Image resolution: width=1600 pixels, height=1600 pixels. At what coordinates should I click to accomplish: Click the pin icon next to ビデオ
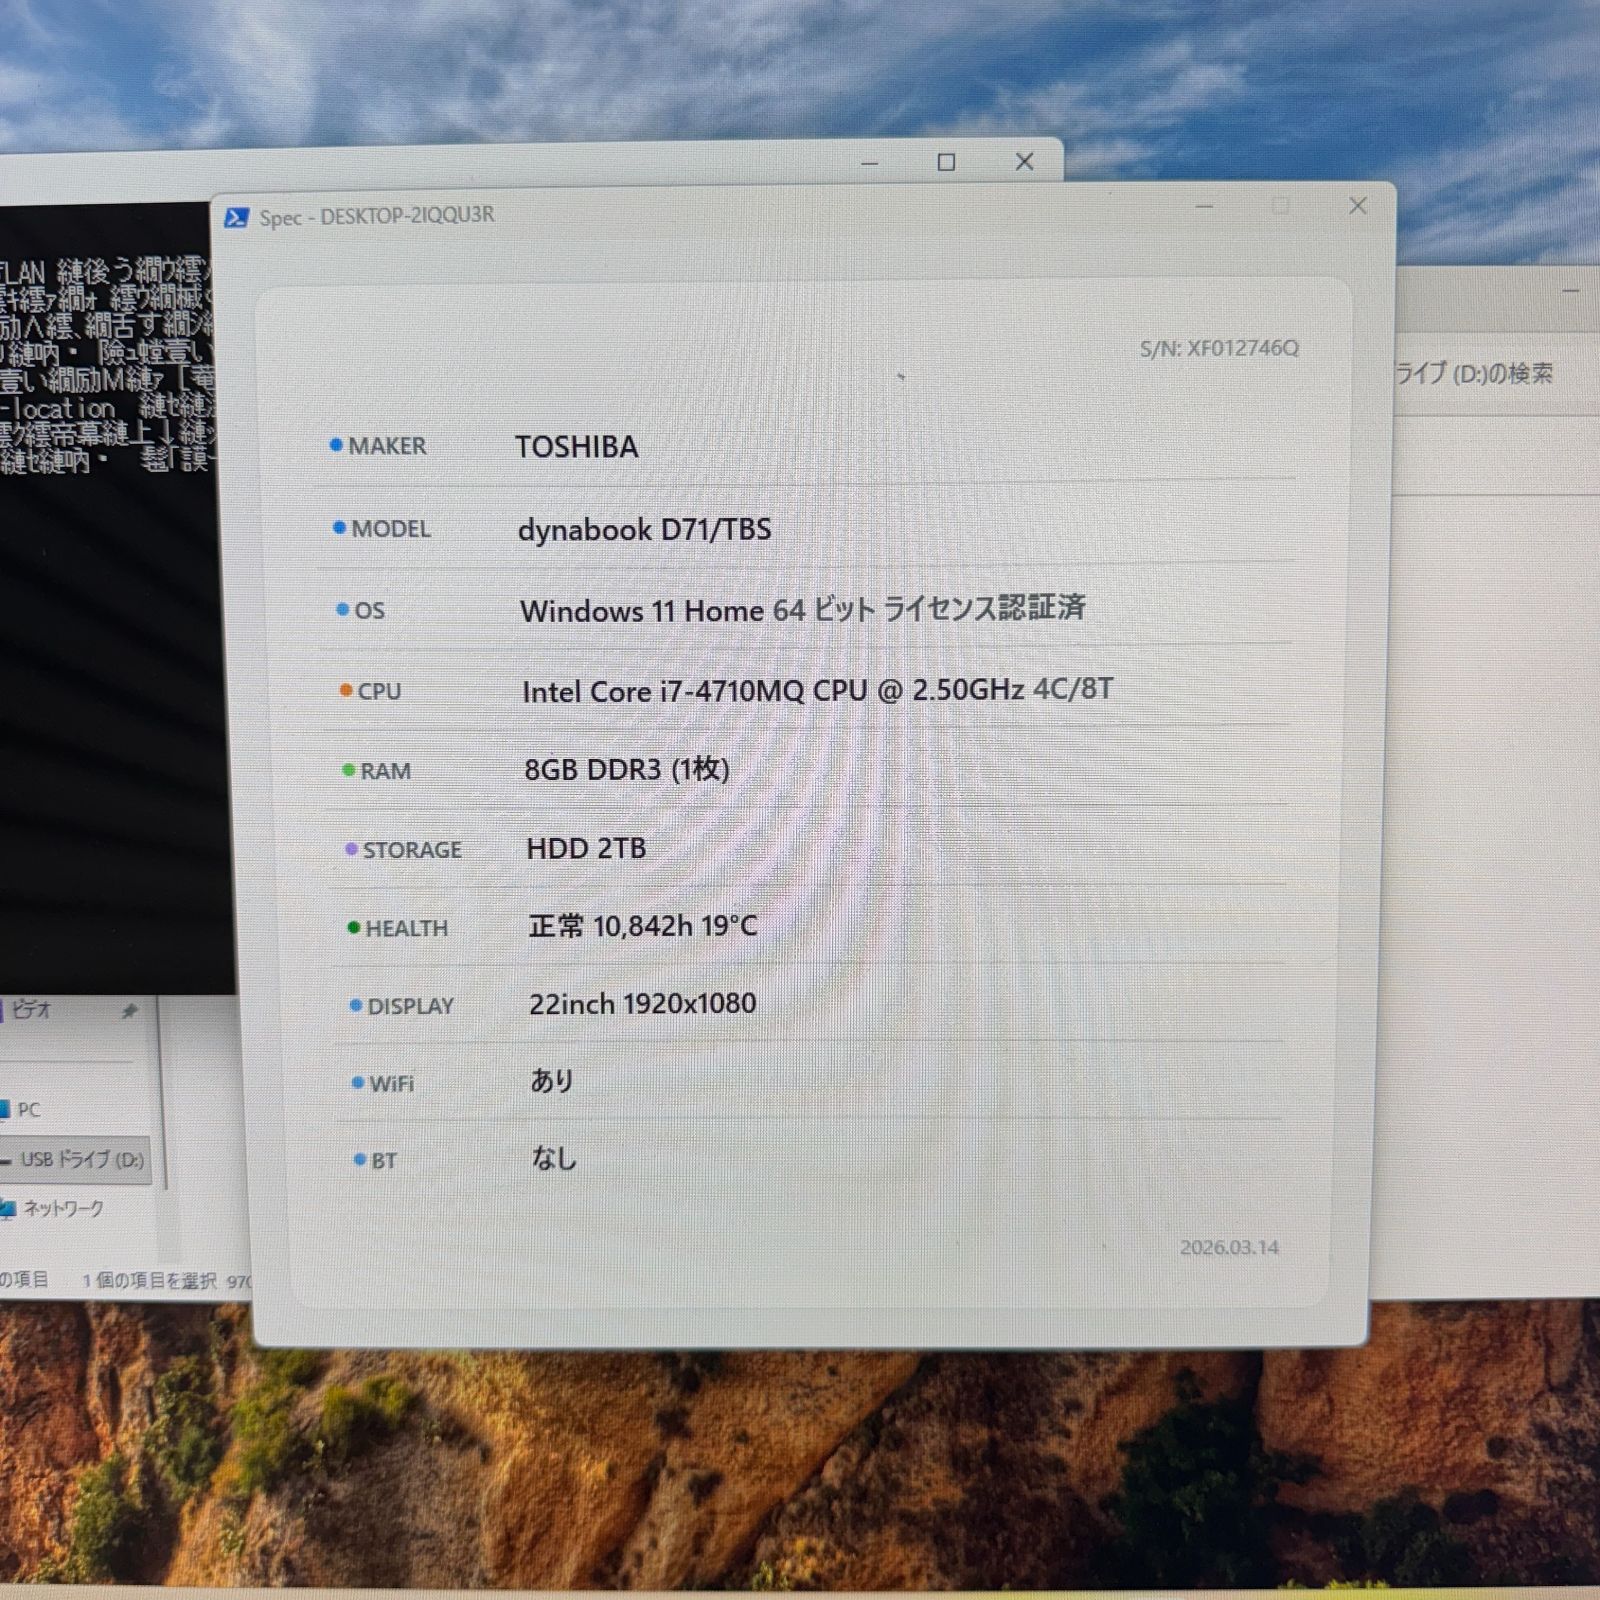pyautogui.click(x=129, y=1011)
